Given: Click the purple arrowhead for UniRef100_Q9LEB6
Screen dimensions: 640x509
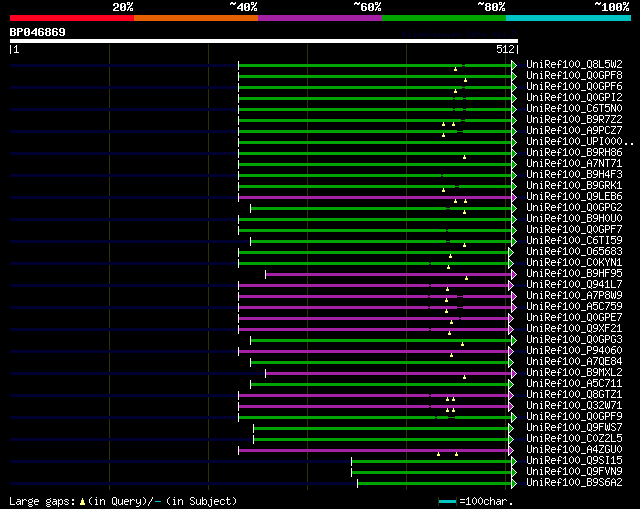Looking at the screenshot, I should 514,198.
